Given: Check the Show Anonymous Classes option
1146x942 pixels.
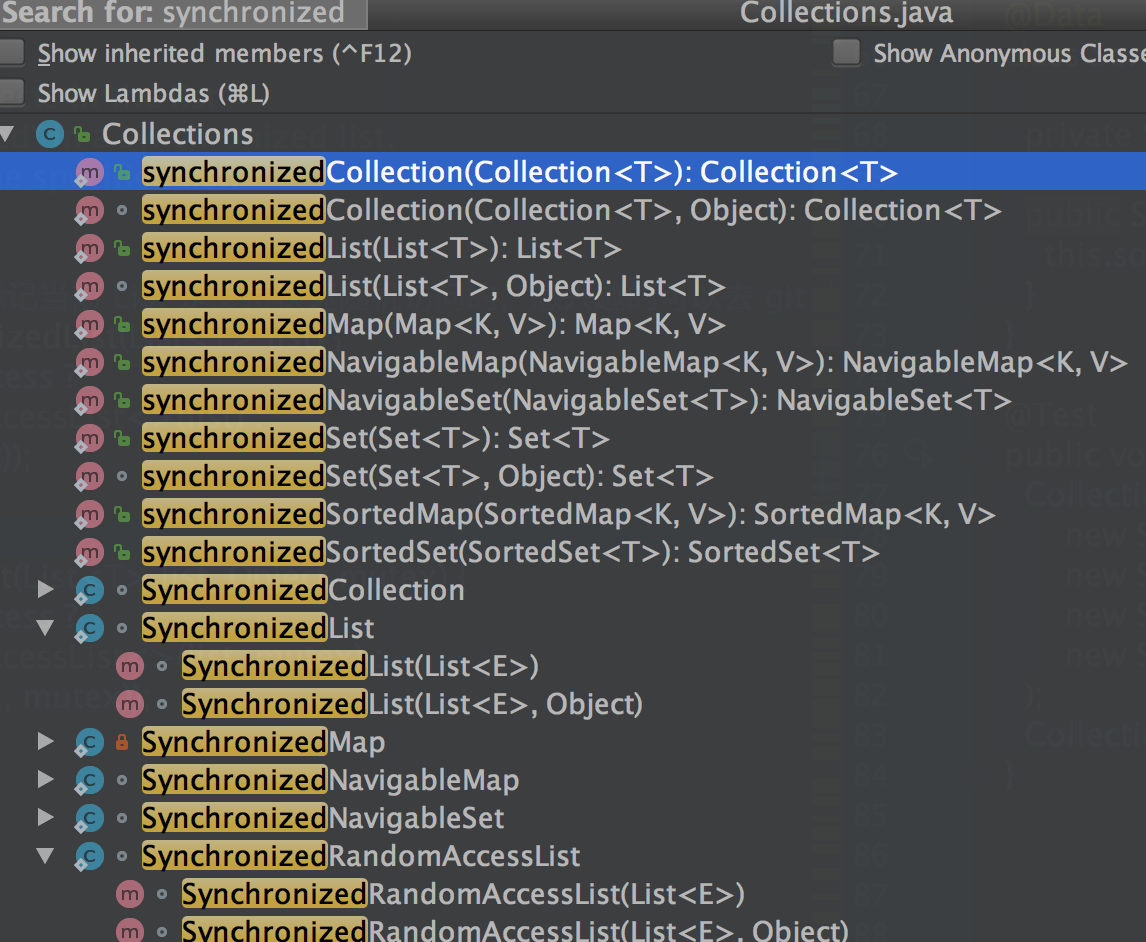Looking at the screenshot, I should (847, 54).
